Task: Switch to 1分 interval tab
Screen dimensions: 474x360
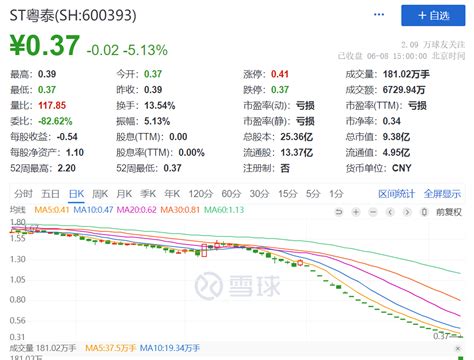Action: point(336,194)
